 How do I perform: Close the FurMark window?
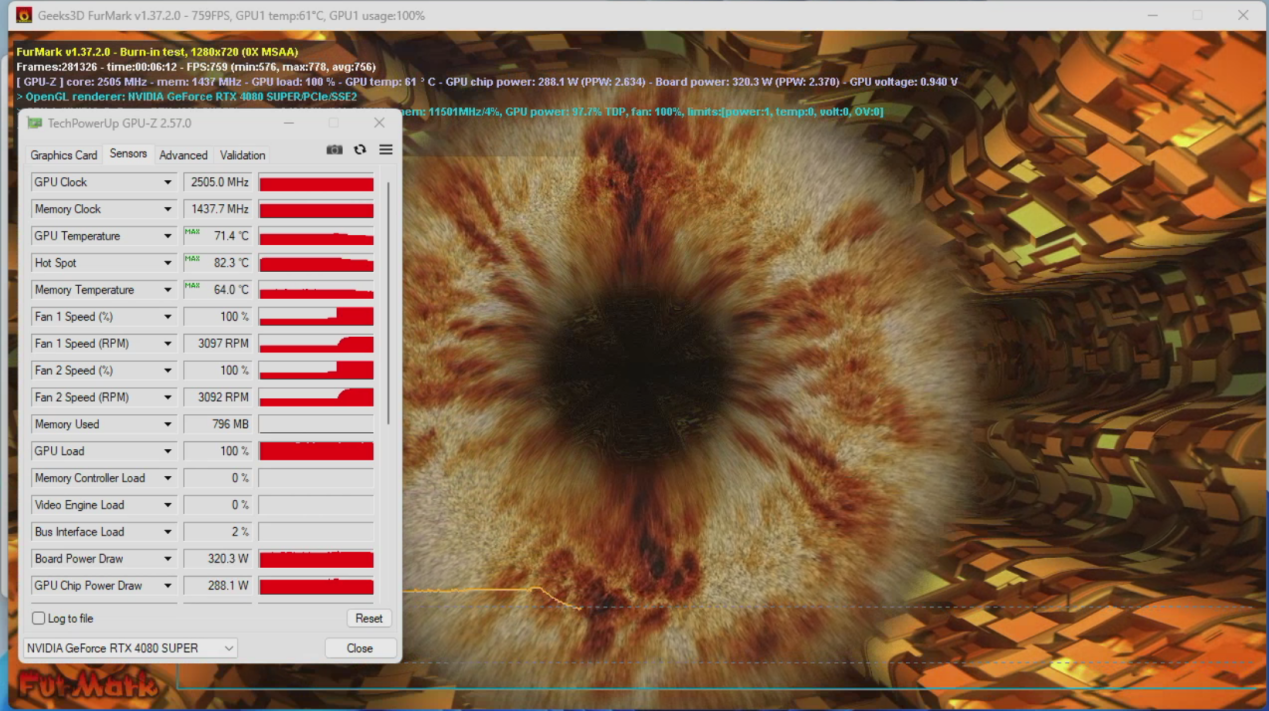pyautogui.click(x=1243, y=16)
